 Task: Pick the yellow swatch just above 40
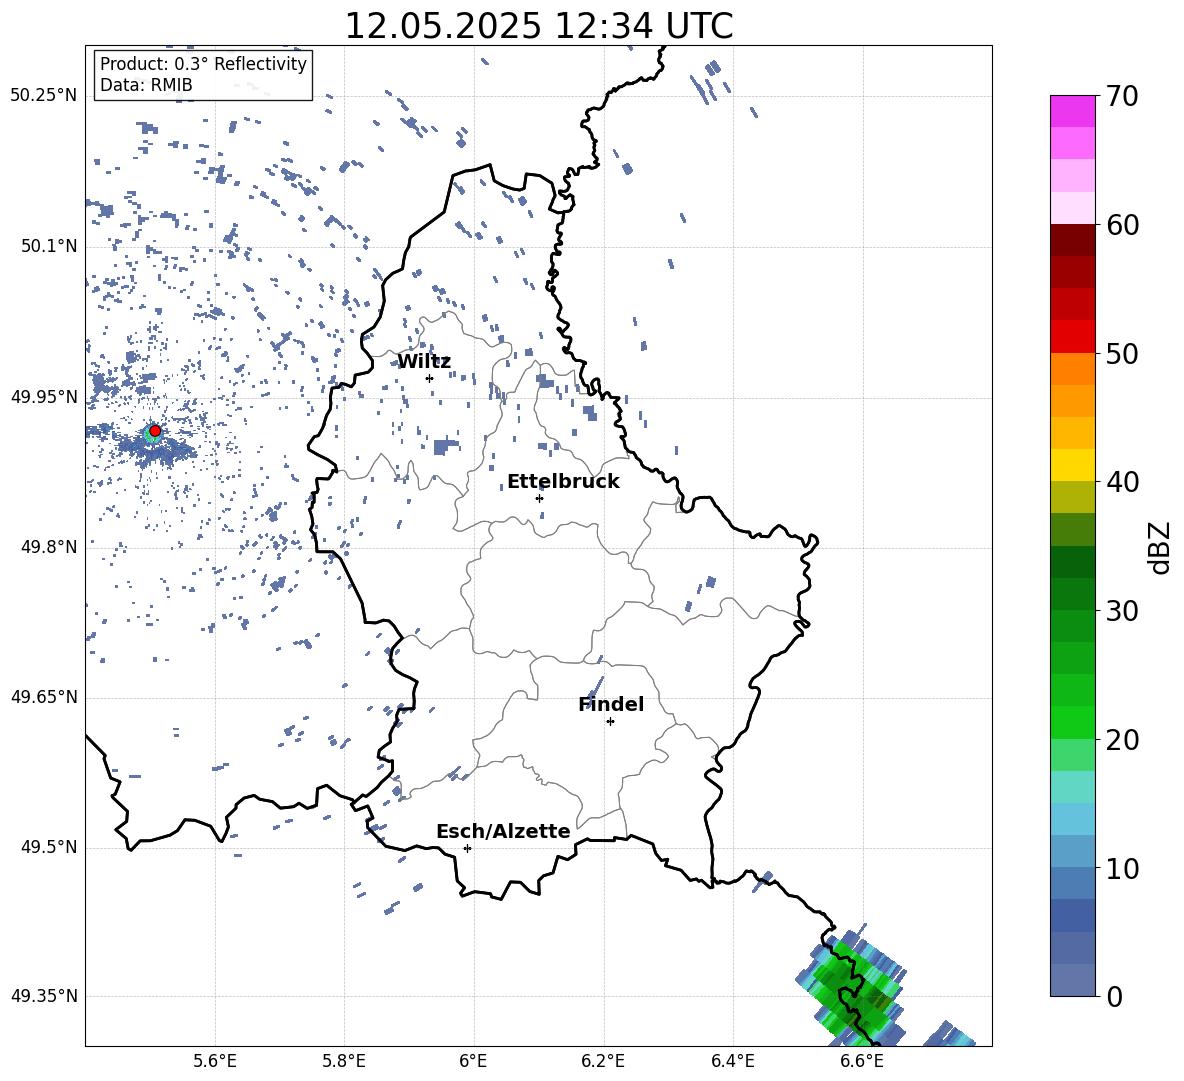tap(1072, 465)
